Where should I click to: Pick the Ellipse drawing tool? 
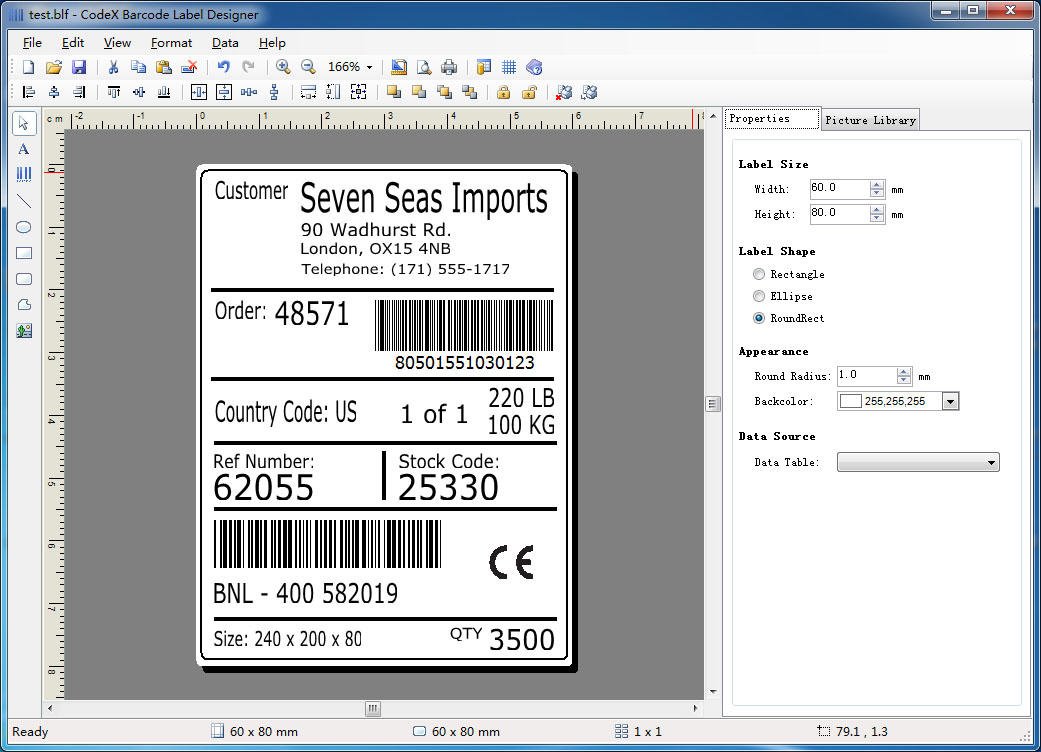(x=24, y=227)
